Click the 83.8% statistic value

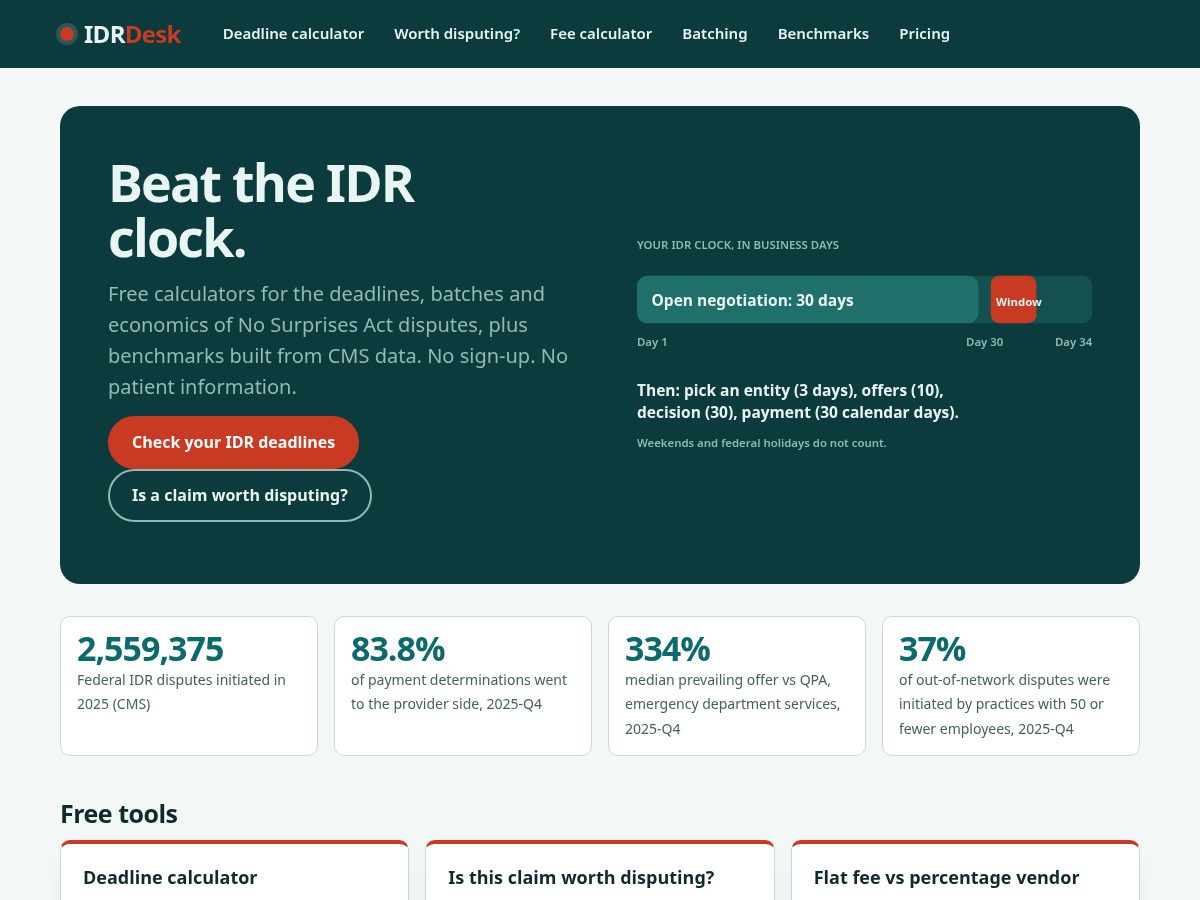click(398, 649)
